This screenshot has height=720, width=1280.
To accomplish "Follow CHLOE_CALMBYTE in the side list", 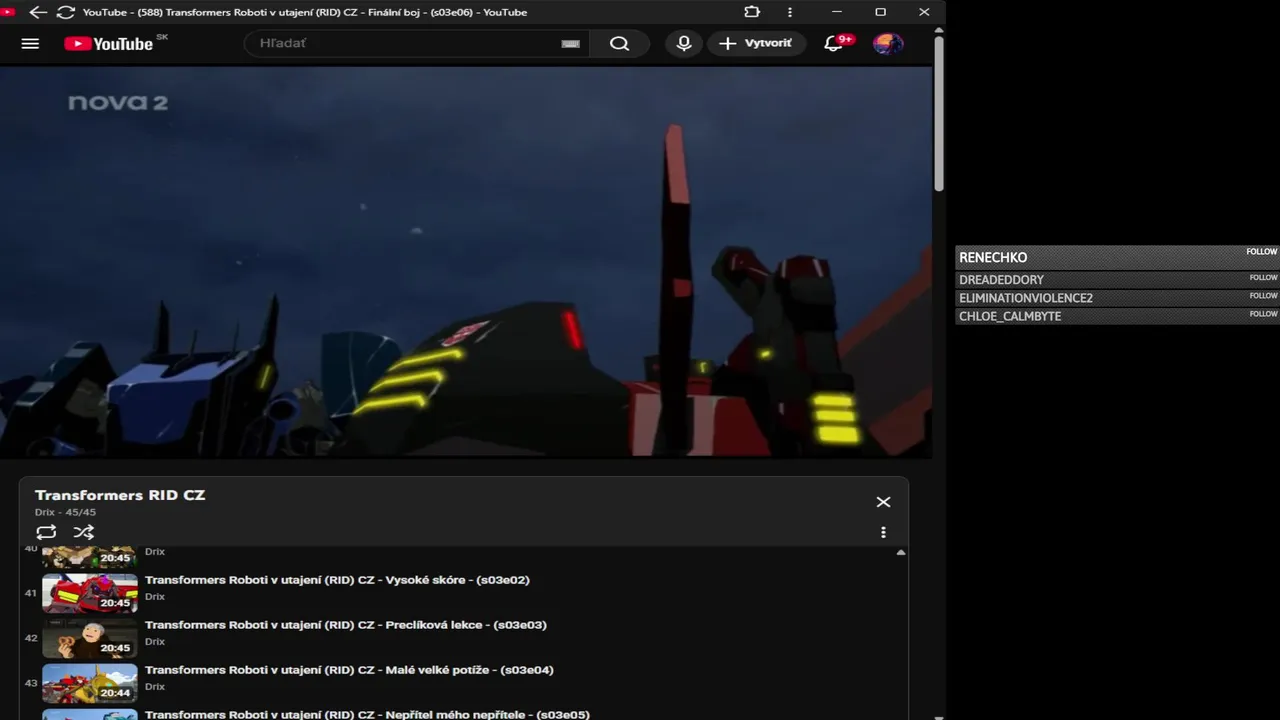I will pyautogui.click(x=1263, y=314).
